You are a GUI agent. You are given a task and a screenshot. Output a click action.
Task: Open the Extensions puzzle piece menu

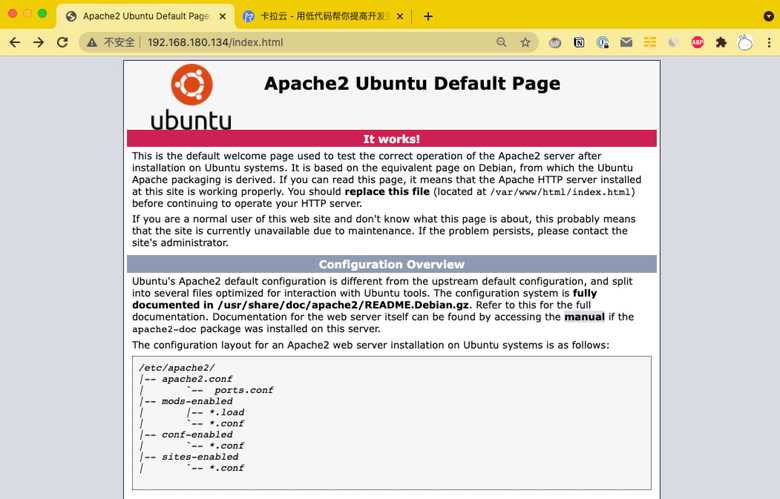[x=721, y=43]
